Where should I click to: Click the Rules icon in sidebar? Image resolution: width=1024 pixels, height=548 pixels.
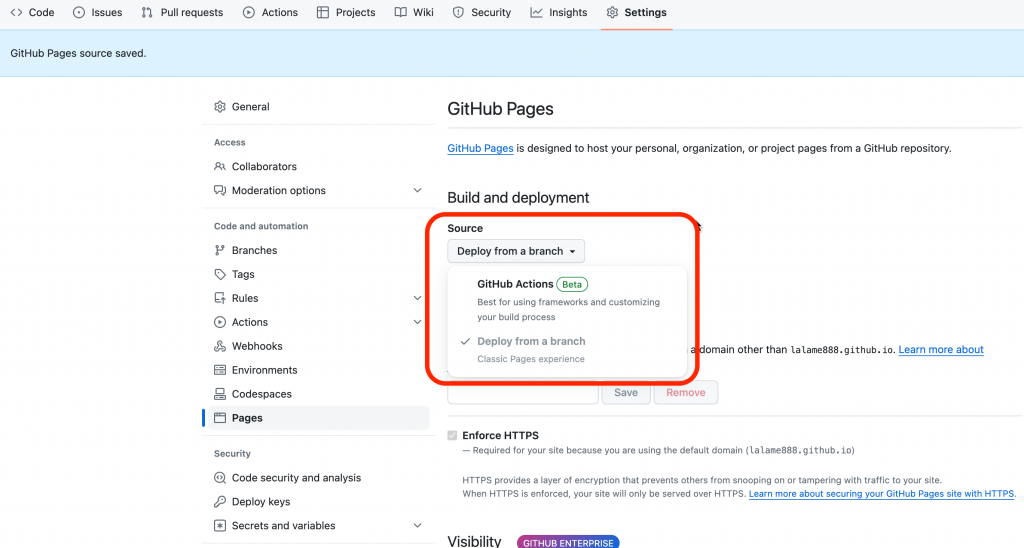tap(220, 298)
